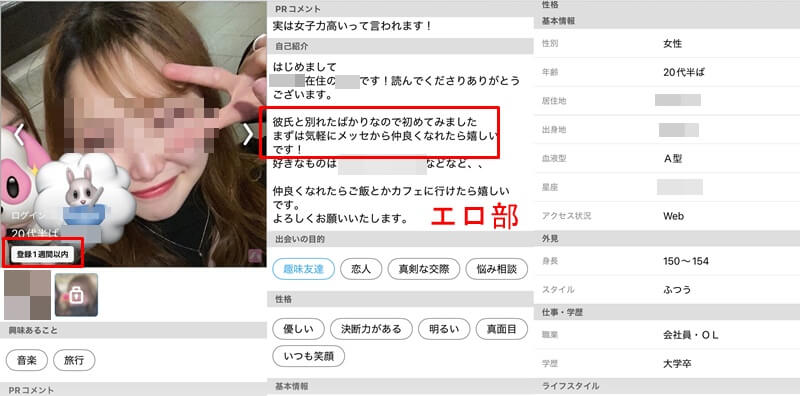This screenshot has height=396, width=800.
Task: Go to previous profile photo arrow
Action: coord(18,135)
